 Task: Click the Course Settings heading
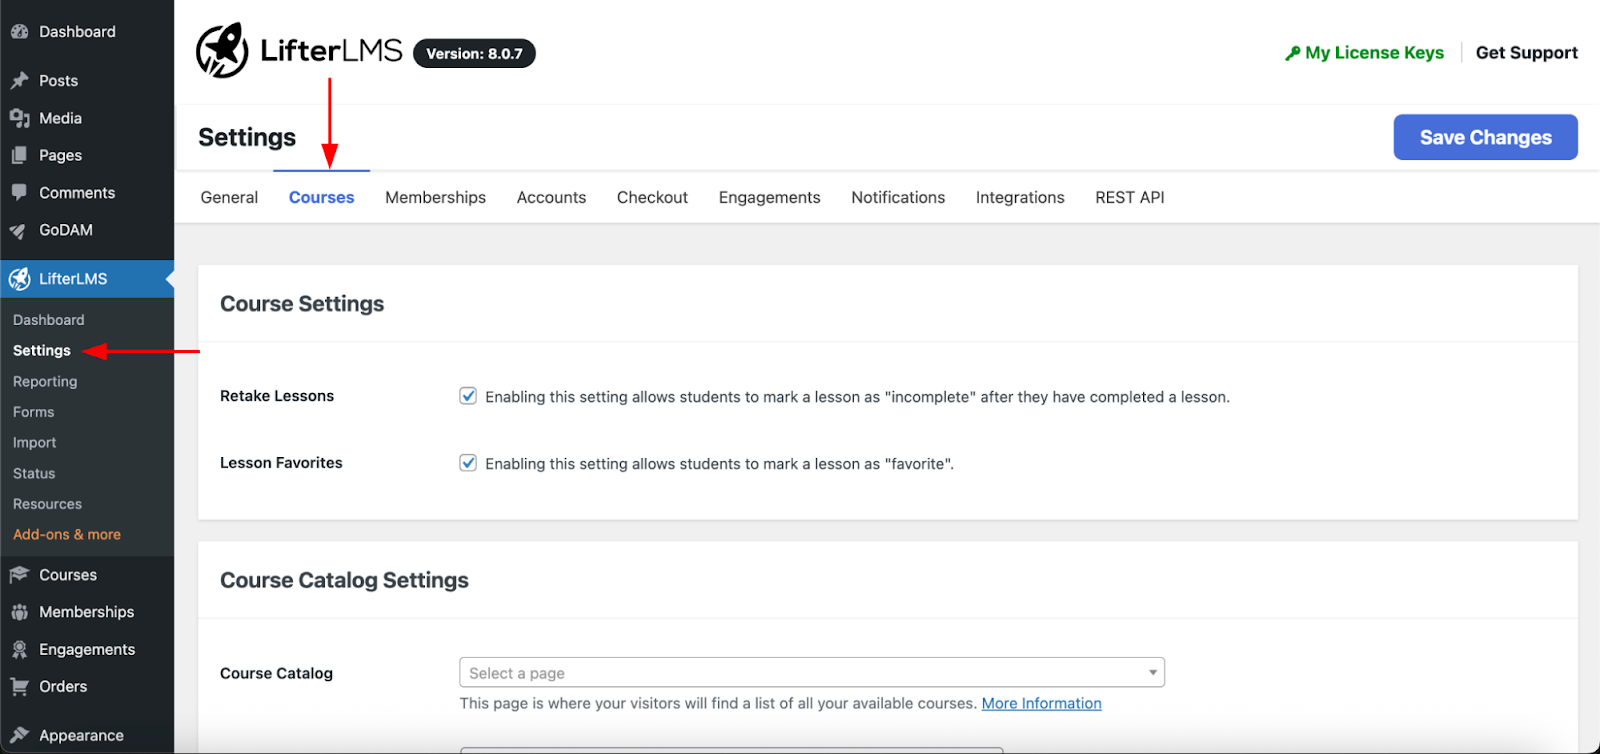(302, 304)
